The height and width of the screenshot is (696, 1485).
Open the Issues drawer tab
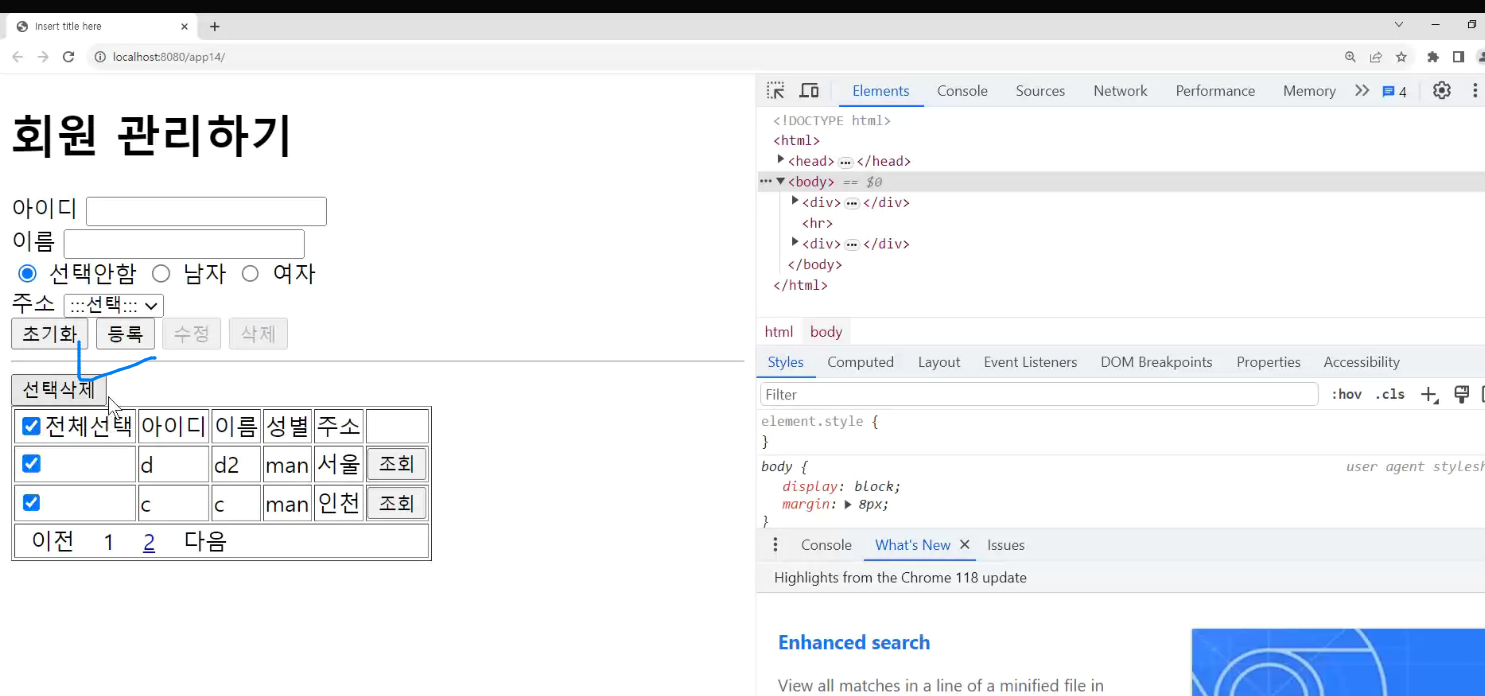tap(1006, 545)
